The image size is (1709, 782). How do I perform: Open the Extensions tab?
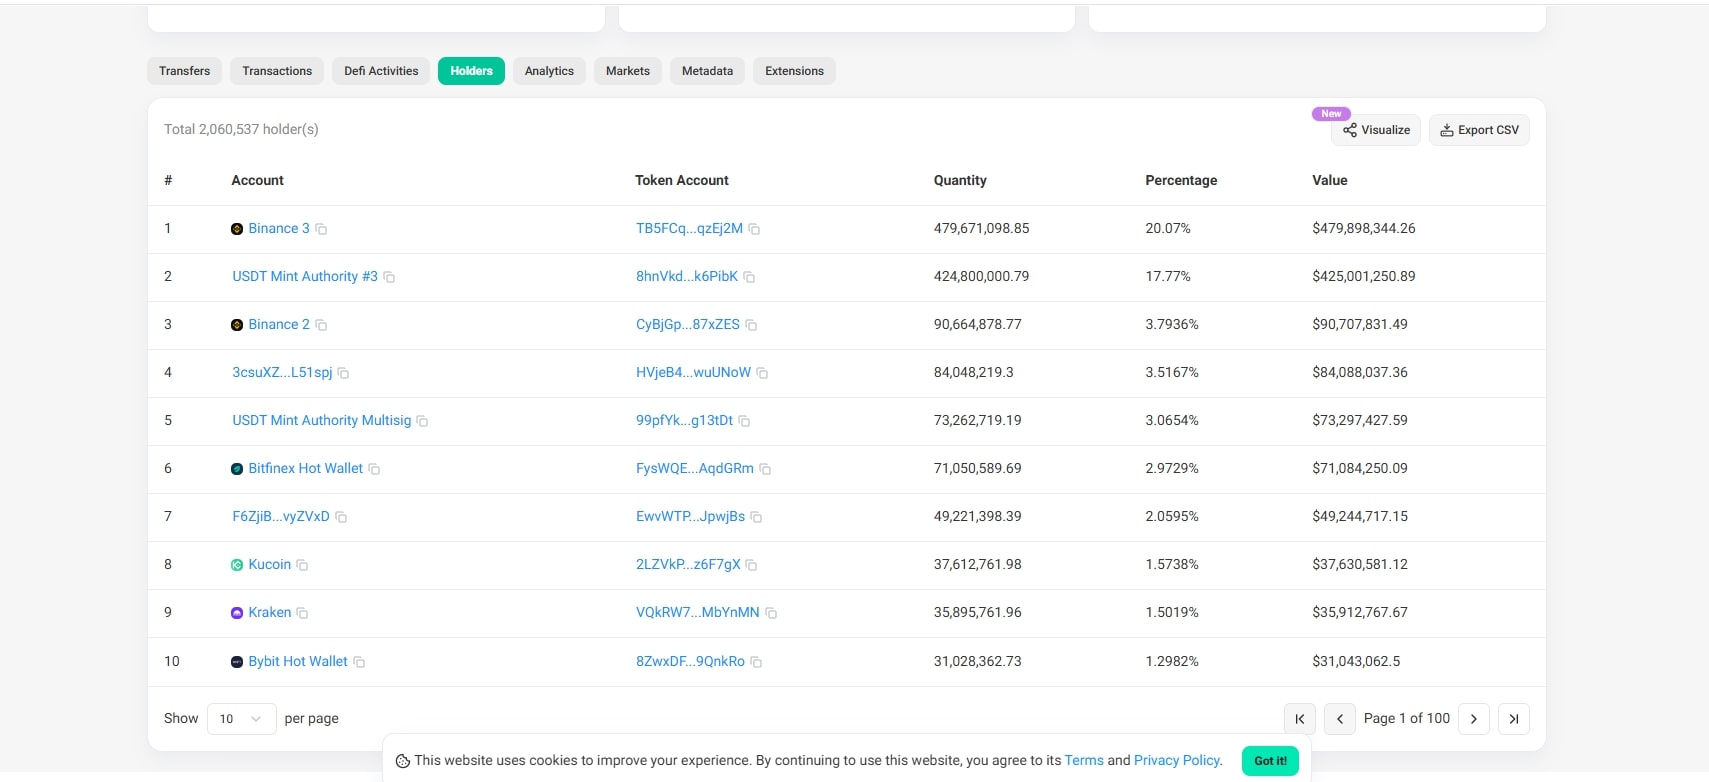[794, 71]
